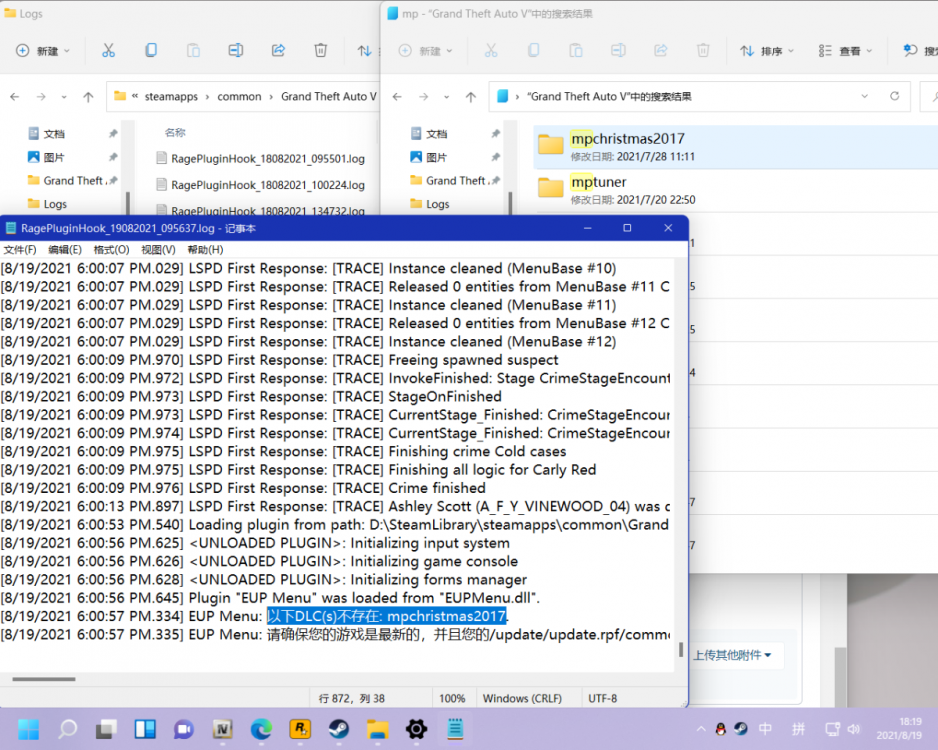Open 排序 sort dropdown in search window
This screenshot has width=938, height=750.
pos(767,51)
